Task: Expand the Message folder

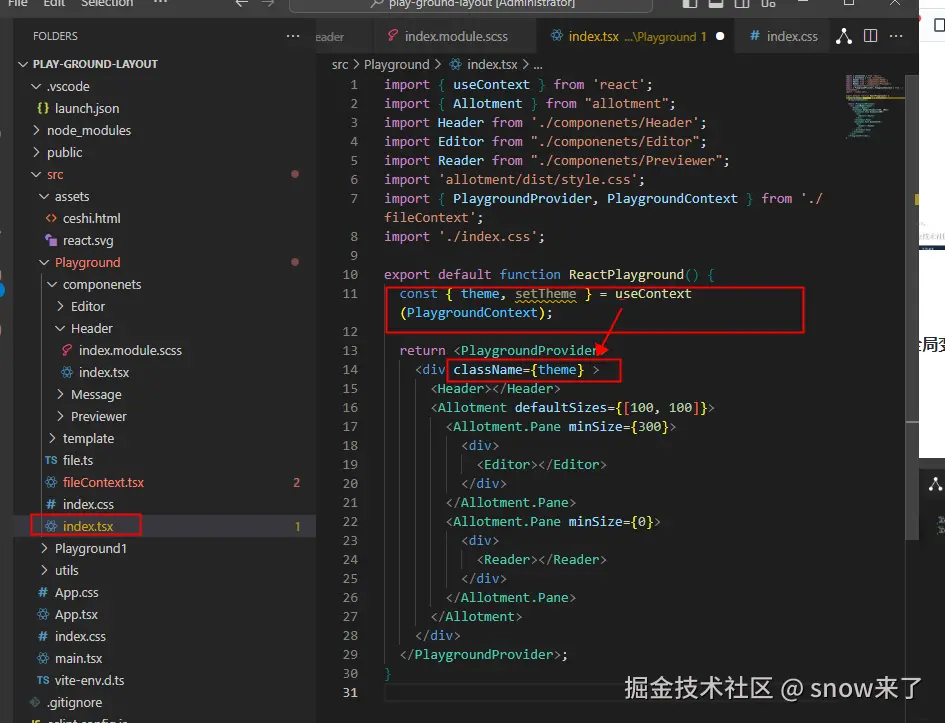Action: point(60,394)
